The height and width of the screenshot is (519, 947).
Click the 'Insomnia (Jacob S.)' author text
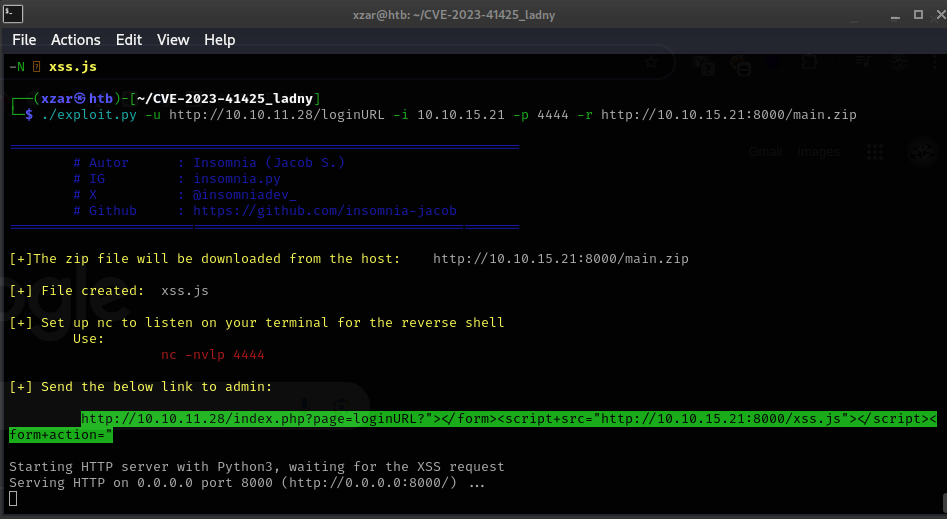coord(269,163)
